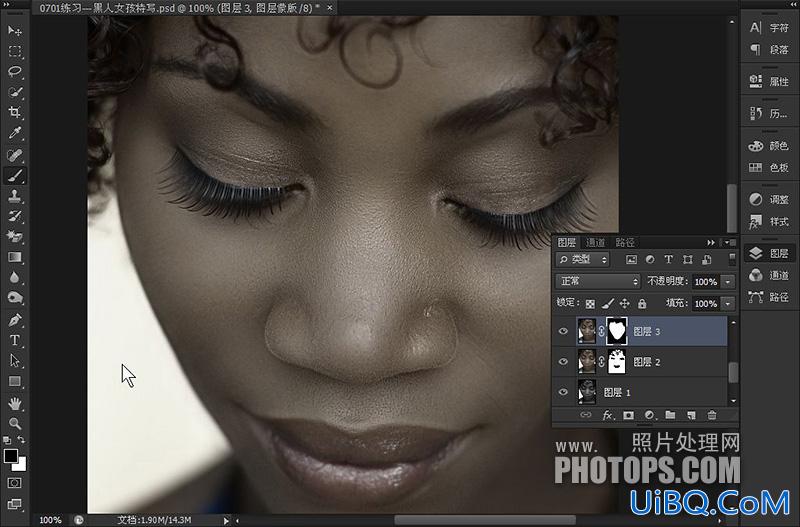Viewport: 800px width, 527px height.
Task: Select the Path Selection tool
Action: point(15,361)
